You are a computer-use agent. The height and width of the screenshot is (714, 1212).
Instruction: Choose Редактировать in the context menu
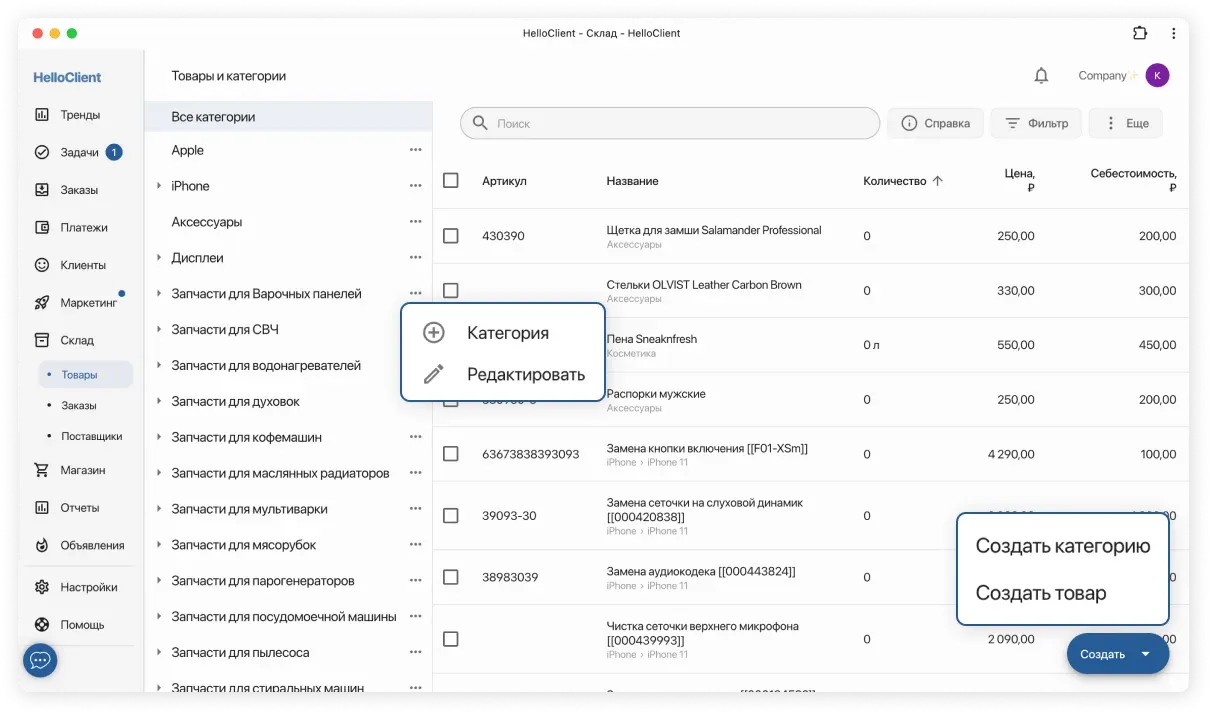[525, 375]
